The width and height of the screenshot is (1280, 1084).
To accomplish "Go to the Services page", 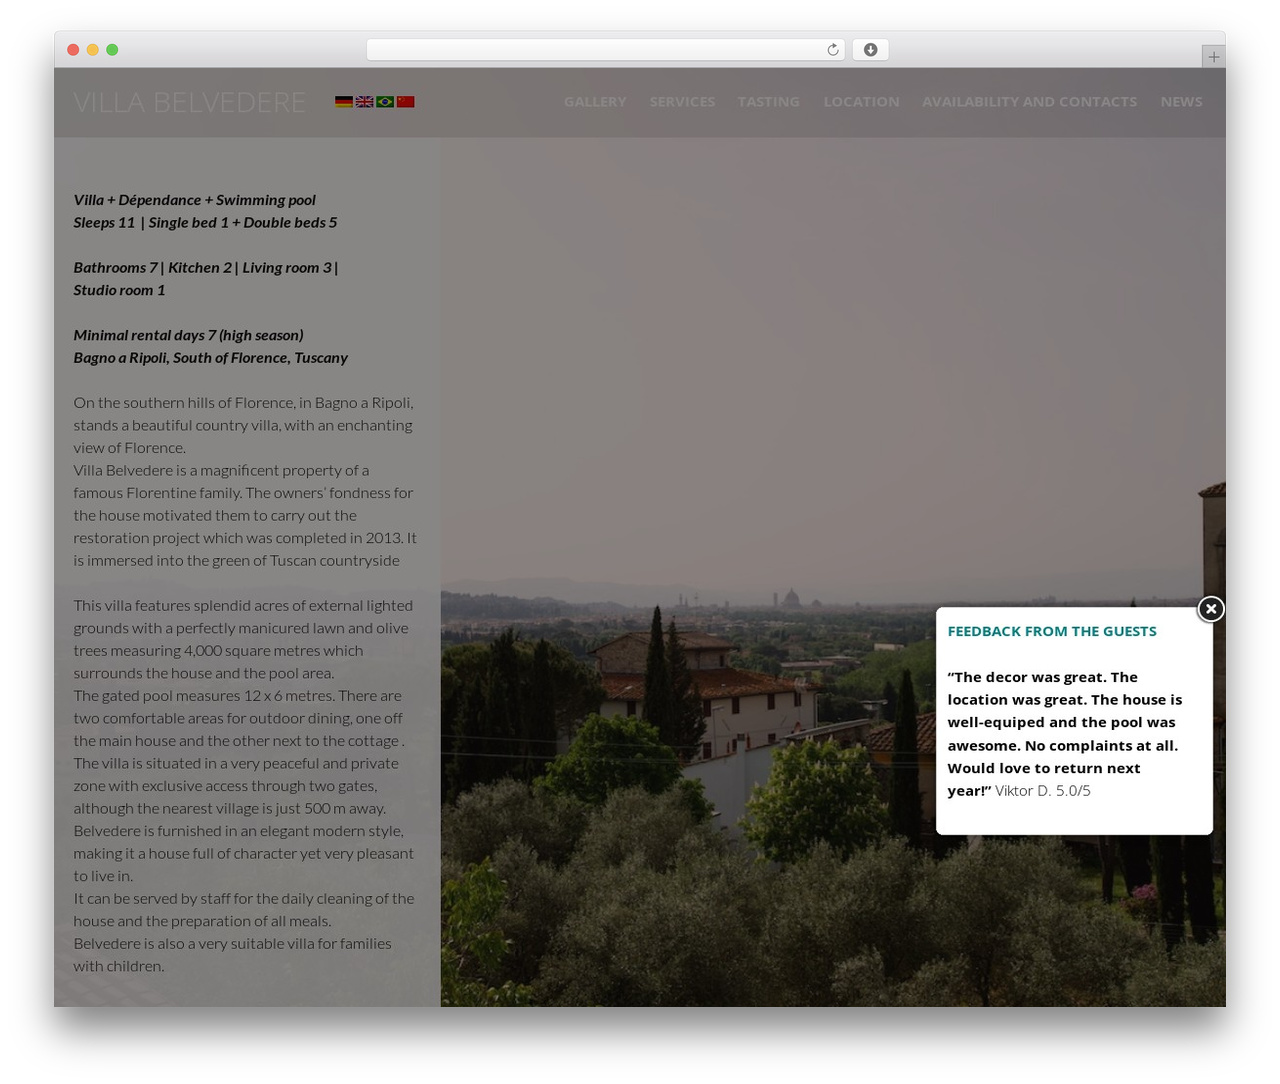I will [x=682, y=102].
